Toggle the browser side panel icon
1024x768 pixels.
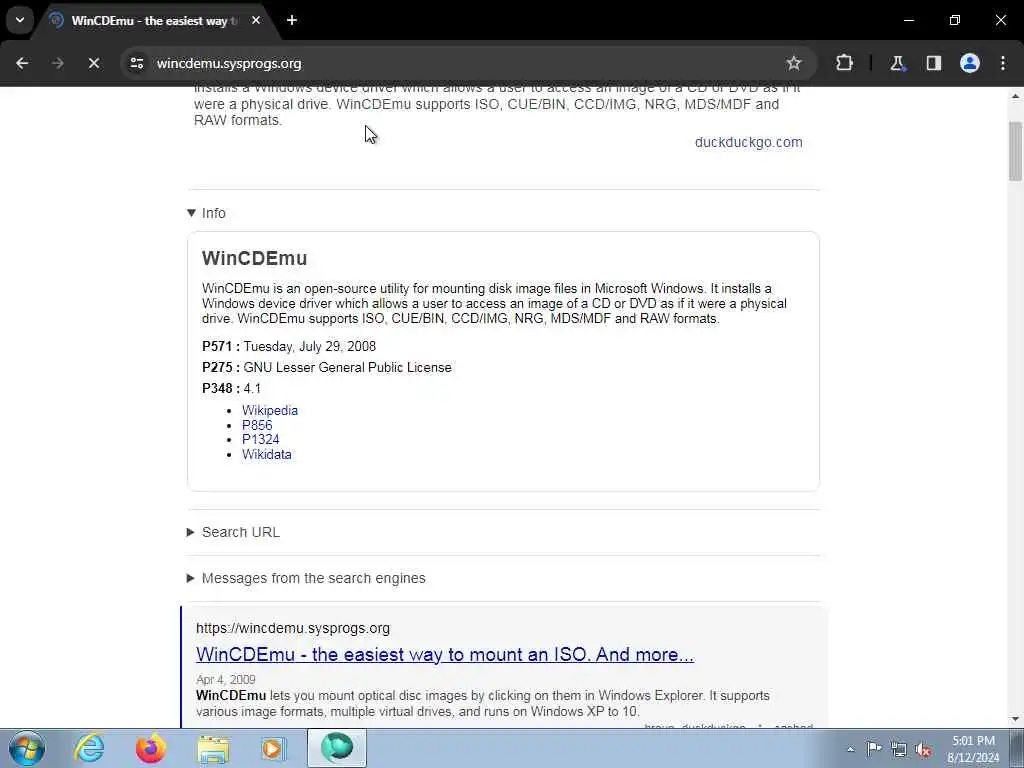933,63
